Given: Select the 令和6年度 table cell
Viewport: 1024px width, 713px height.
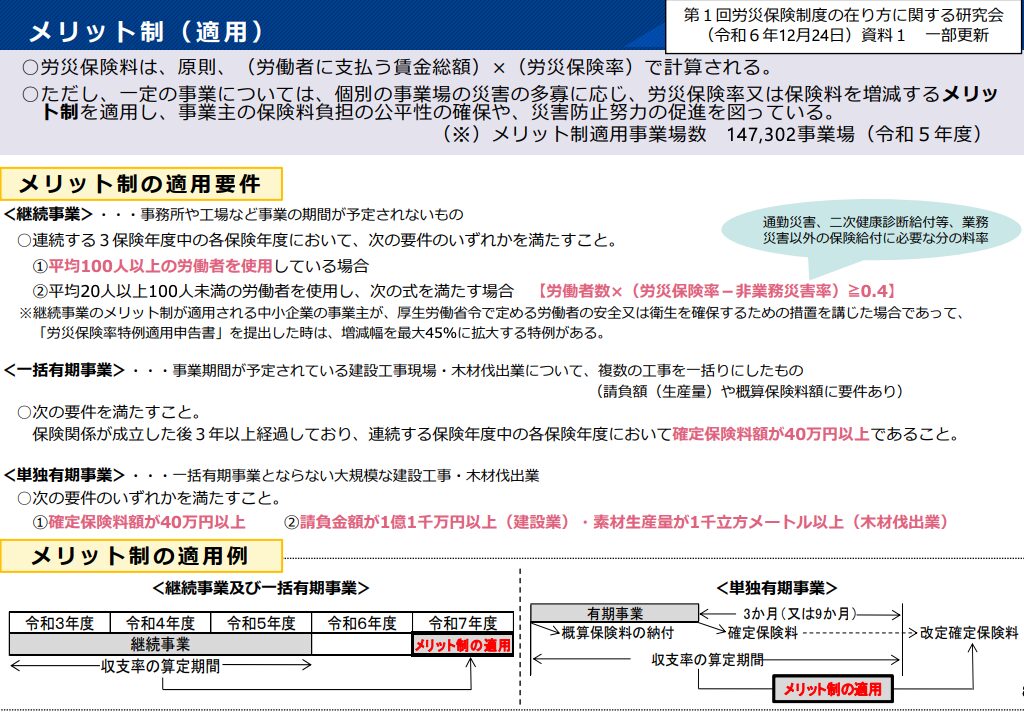Looking at the screenshot, I should pos(362,622).
